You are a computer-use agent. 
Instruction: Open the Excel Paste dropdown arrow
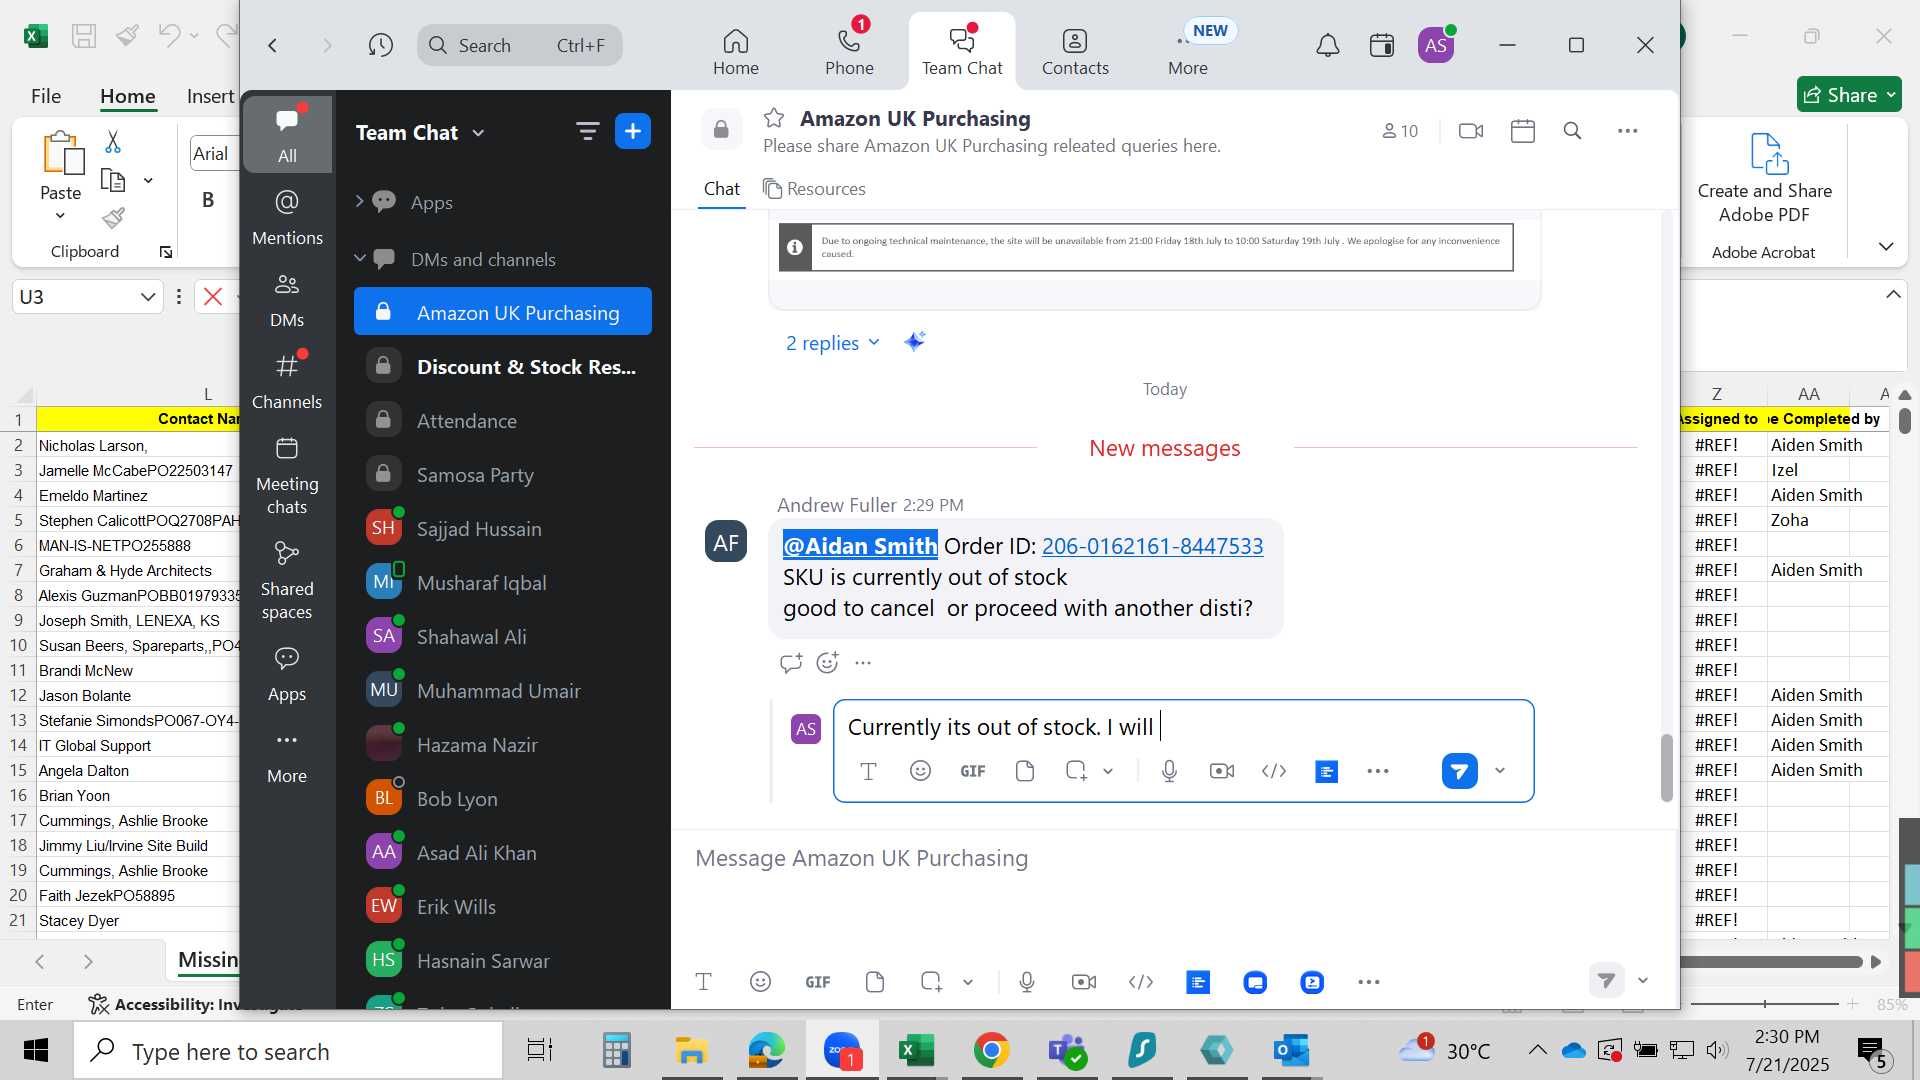(60, 216)
